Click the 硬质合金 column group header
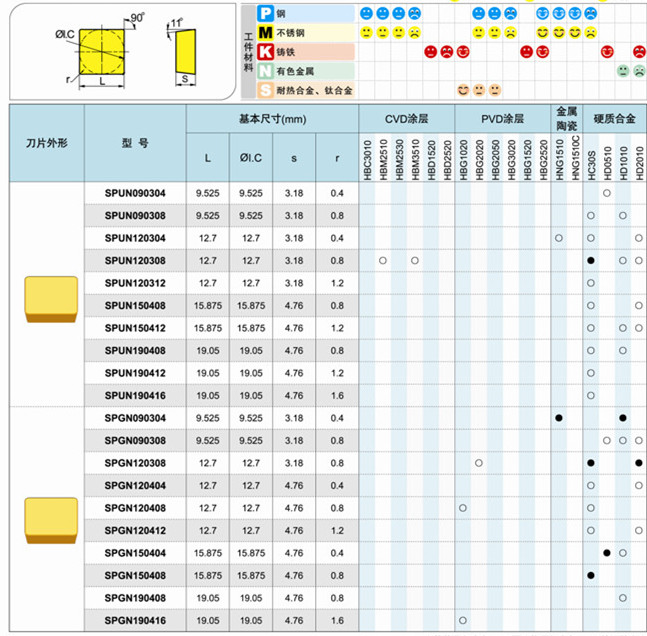The height and width of the screenshot is (636, 647). [614, 116]
